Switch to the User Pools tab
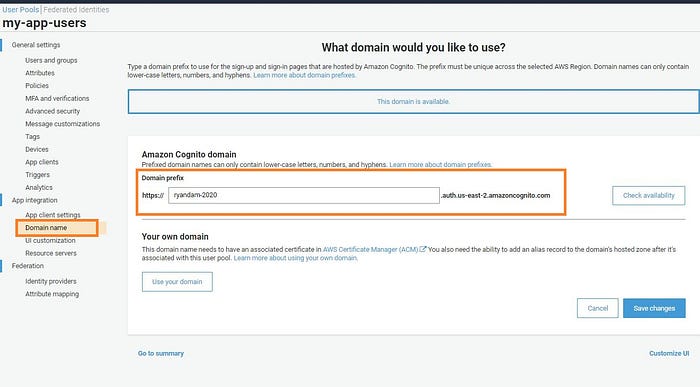The width and height of the screenshot is (700, 387). point(21,9)
